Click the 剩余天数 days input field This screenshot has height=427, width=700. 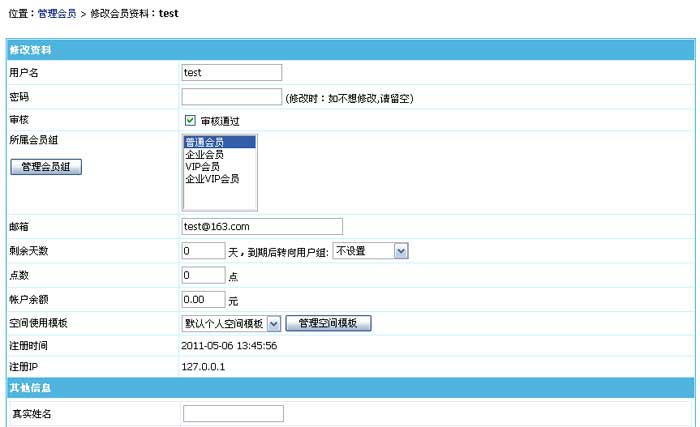point(203,251)
